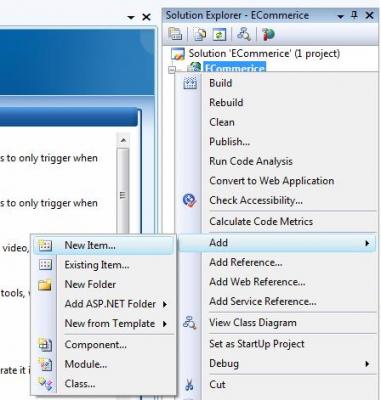Viewport: 381px width, 400px height.
Task: Select New Folder in the submenu
Action: (103, 284)
